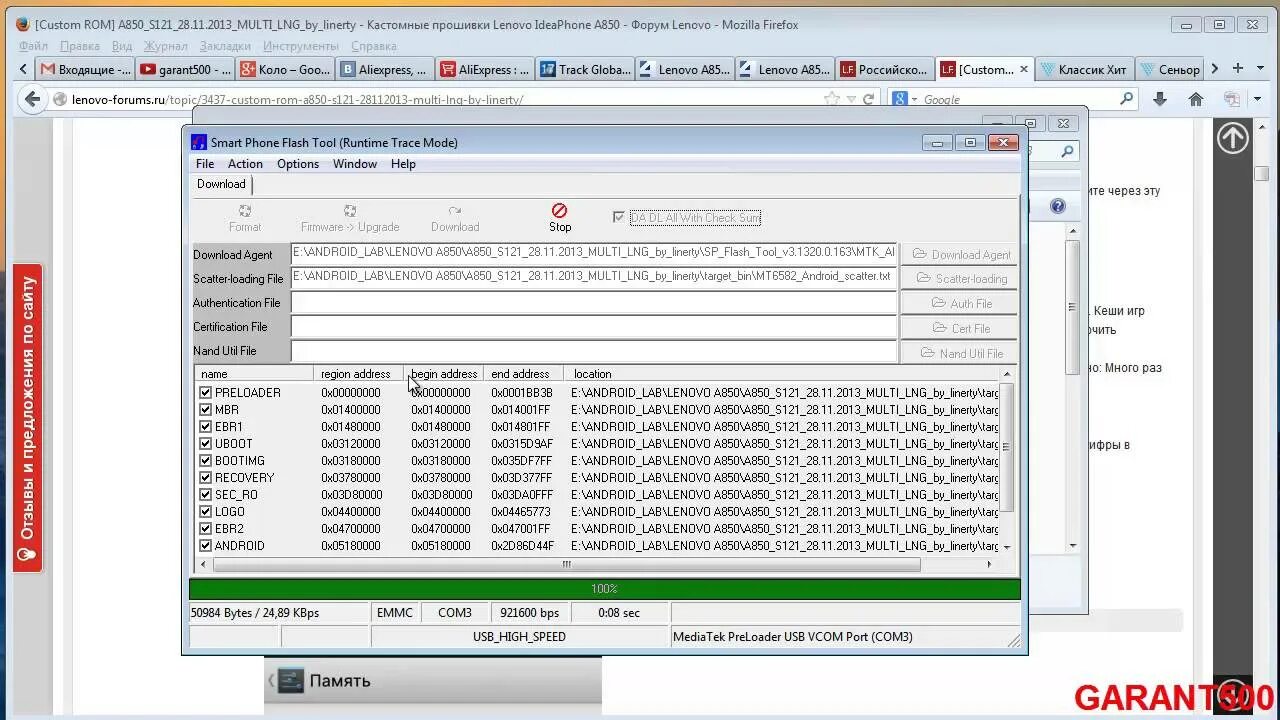
Task: Open new Firefox tab with plus icon
Action: pyautogui.click(x=1237, y=69)
